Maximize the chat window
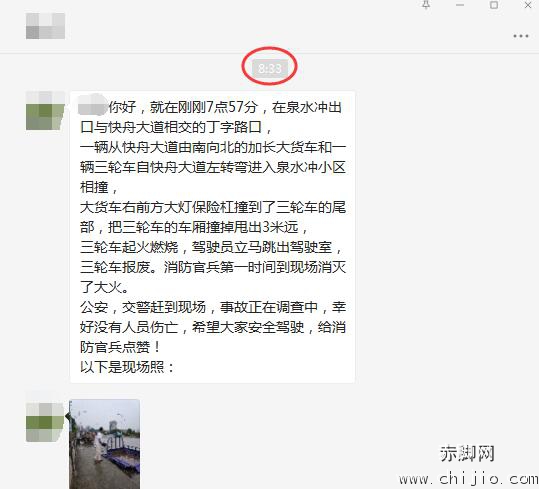539x489 pixels. coord(494,5)
